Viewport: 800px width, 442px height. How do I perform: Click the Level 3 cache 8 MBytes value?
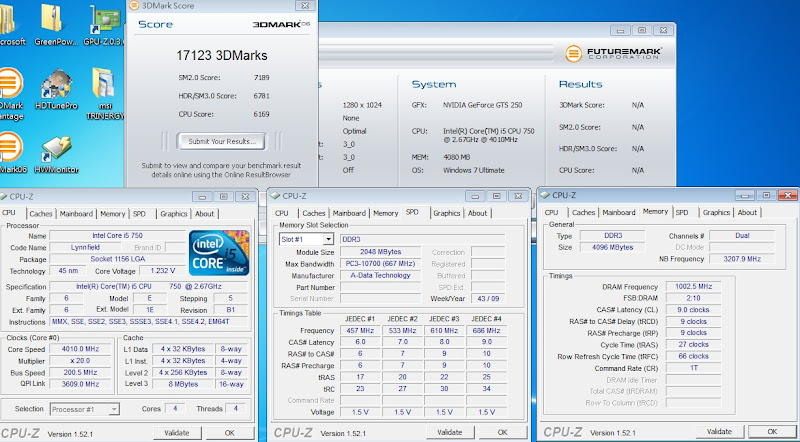click(x=183, y=384)
